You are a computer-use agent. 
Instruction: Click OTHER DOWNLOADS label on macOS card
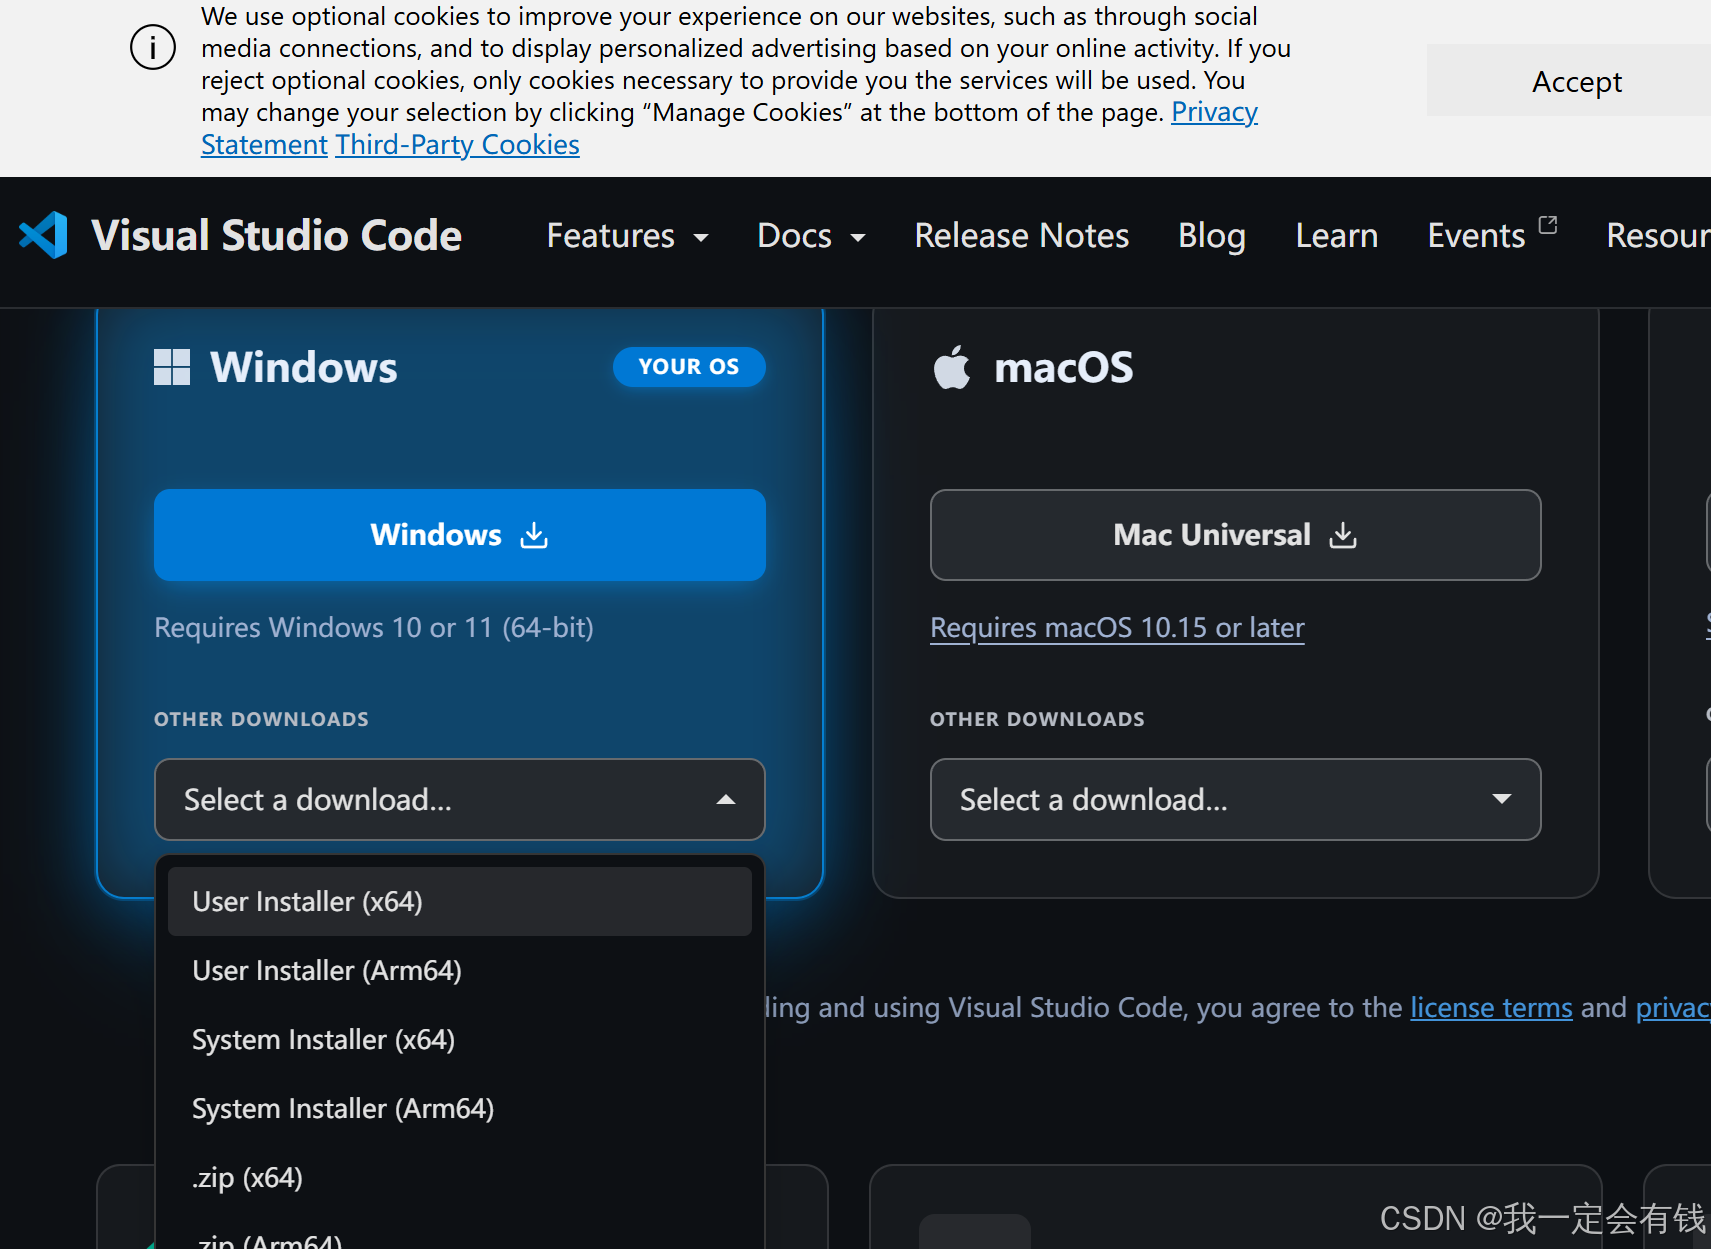[x=1037, y=719]
